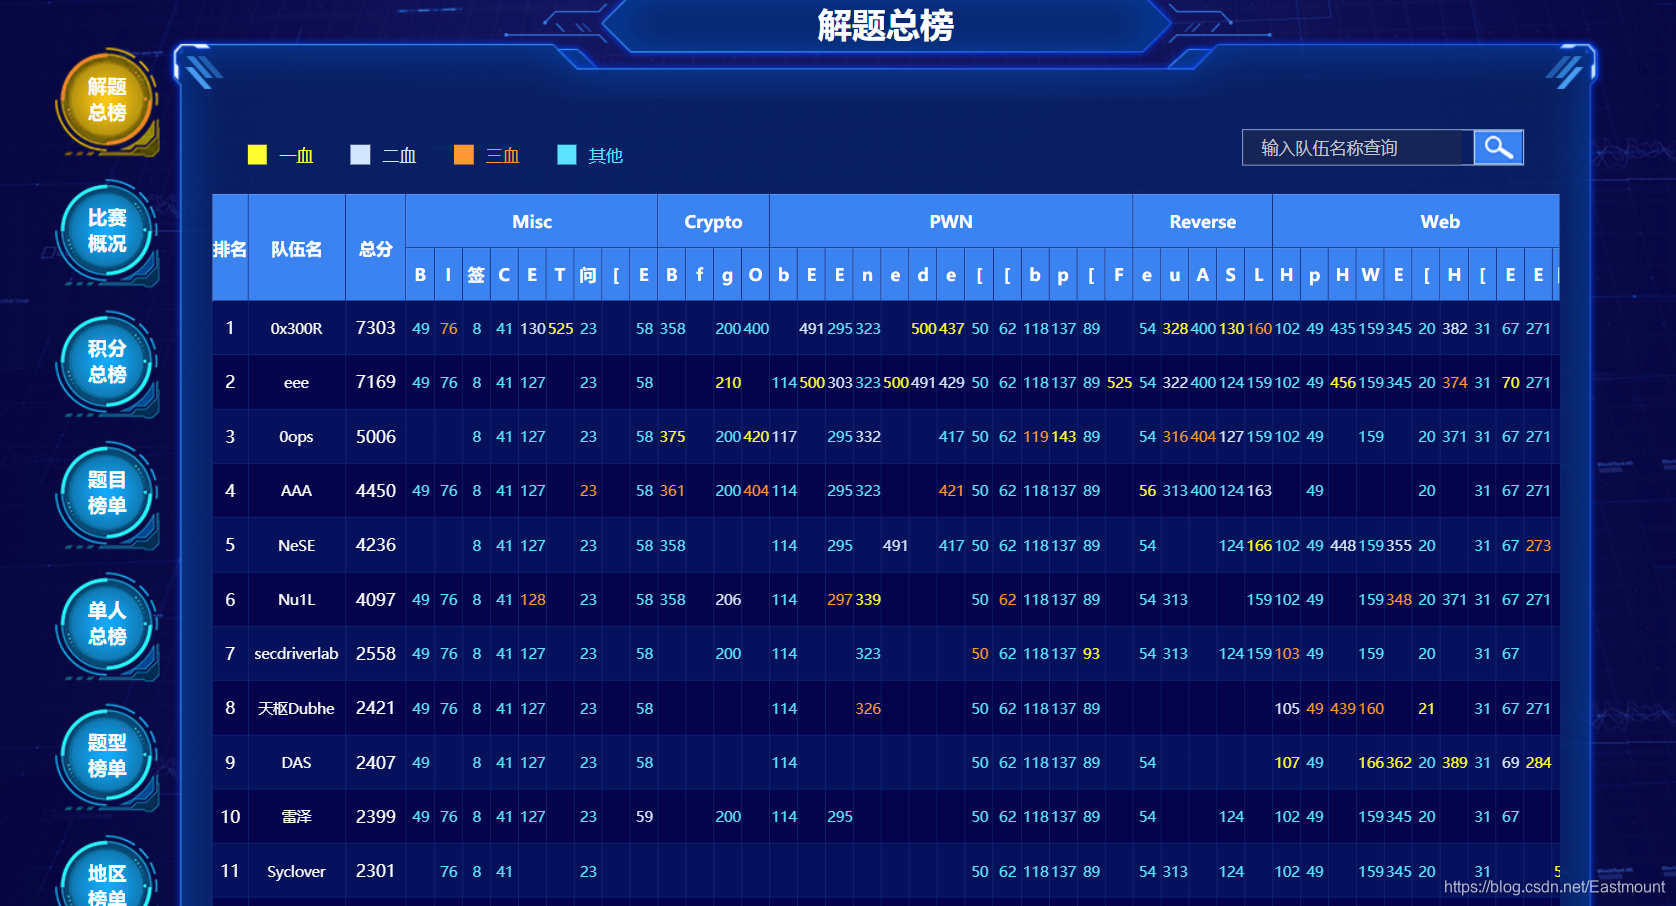The height and width of the screenshot is (906, 1676).
Task: Click the orange 361 score in AAA row
Action: [673, 491]
